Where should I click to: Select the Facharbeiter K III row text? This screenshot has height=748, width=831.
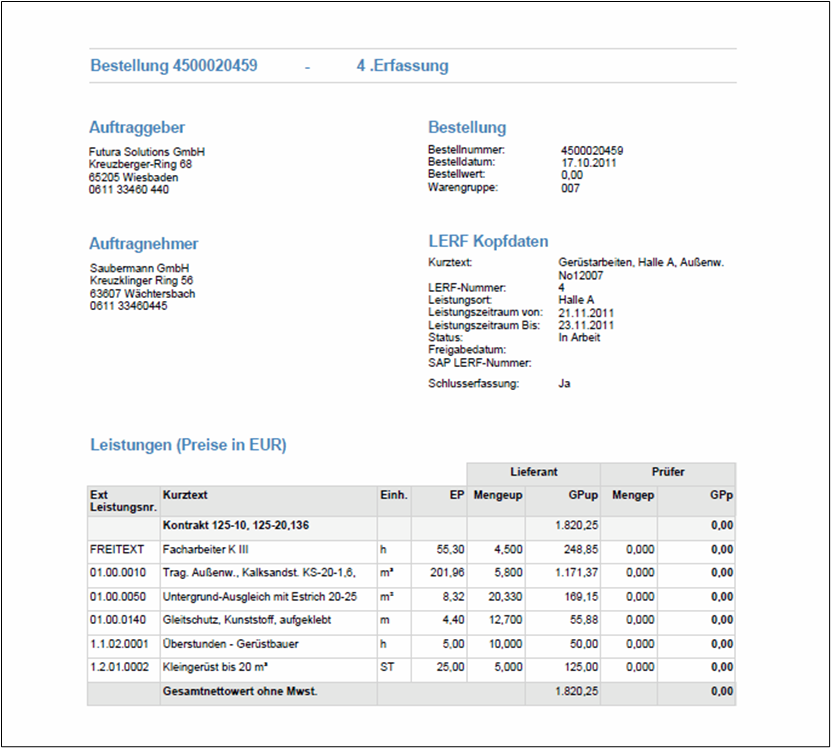[x=205, y=549]
